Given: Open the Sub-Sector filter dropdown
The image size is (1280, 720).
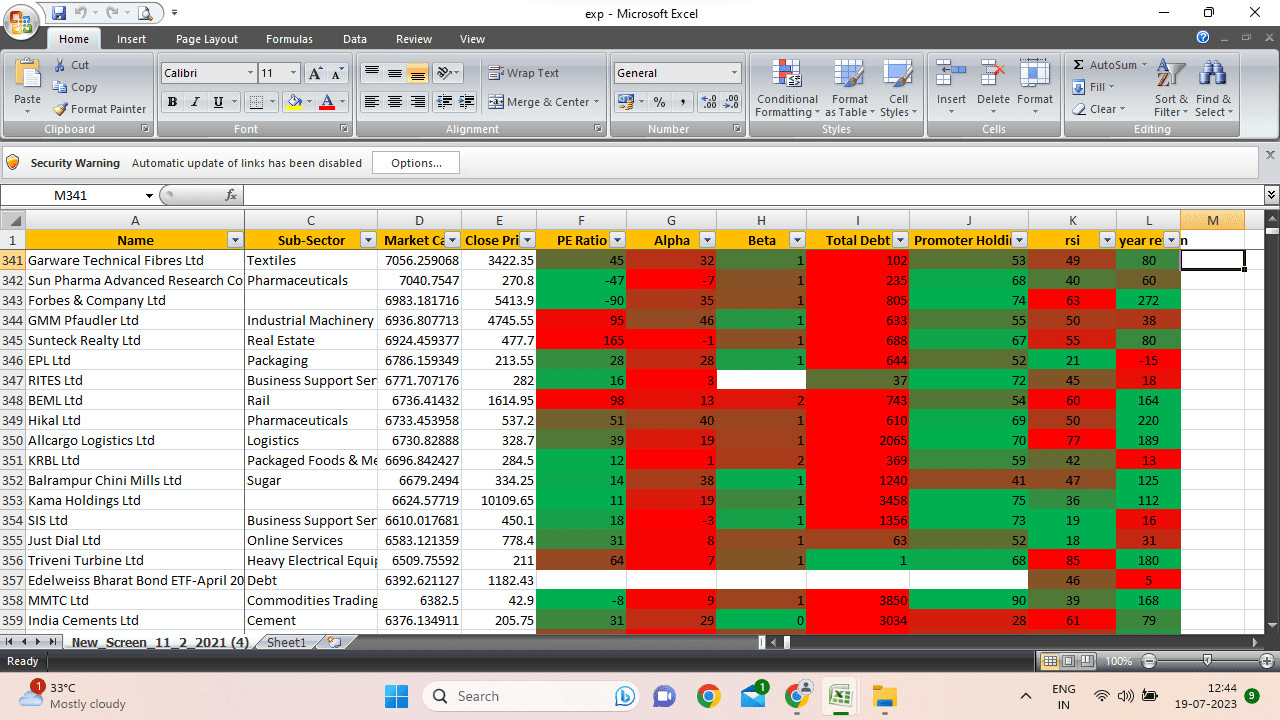Looking at the screenshot, I should click(x=368, y=240).
